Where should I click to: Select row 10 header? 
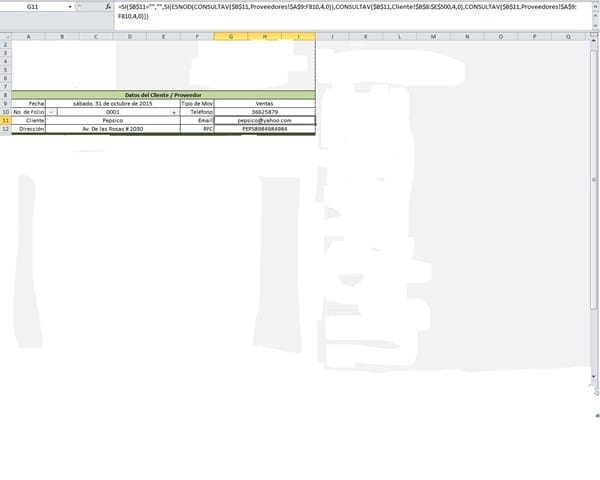click(x=5, y=112)
